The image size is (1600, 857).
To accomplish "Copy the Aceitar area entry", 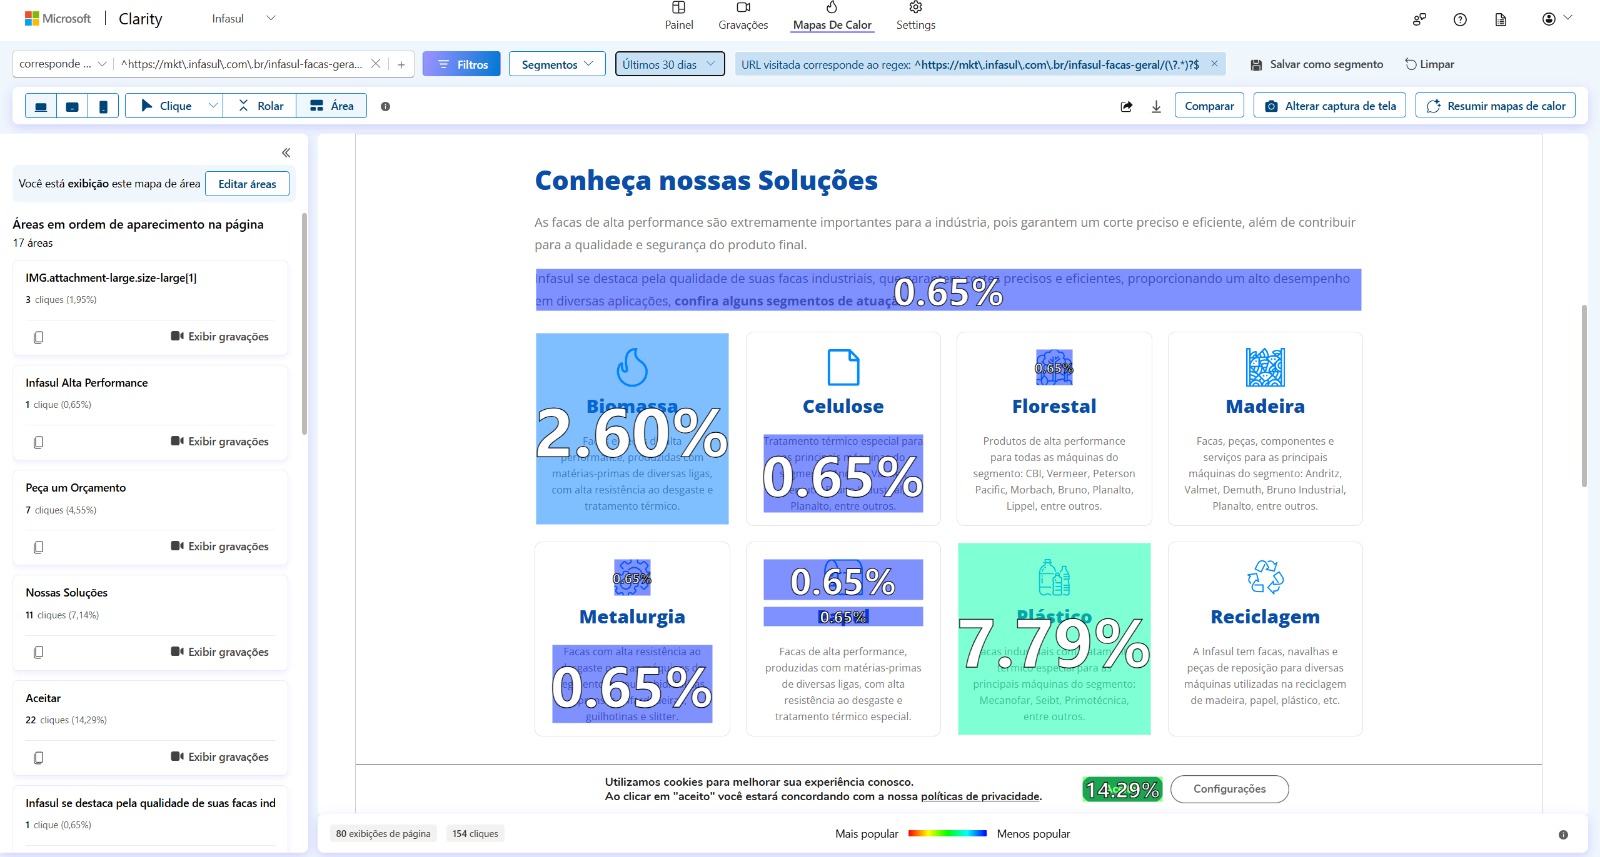I will 38,757.
